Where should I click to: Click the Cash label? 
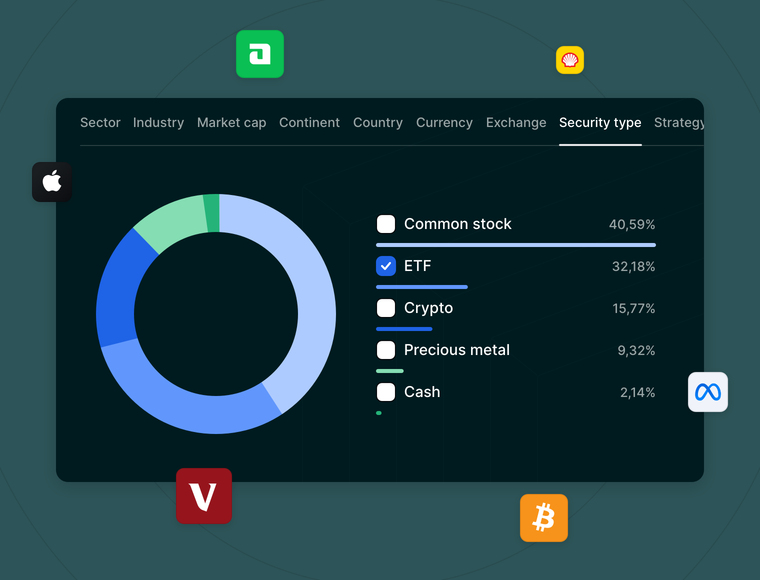point(422,392)
